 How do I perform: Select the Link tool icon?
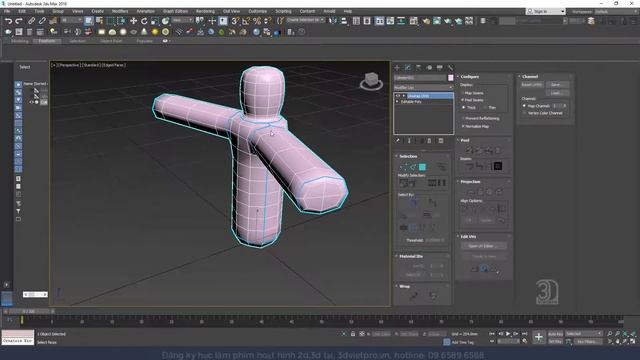point(31,21)
